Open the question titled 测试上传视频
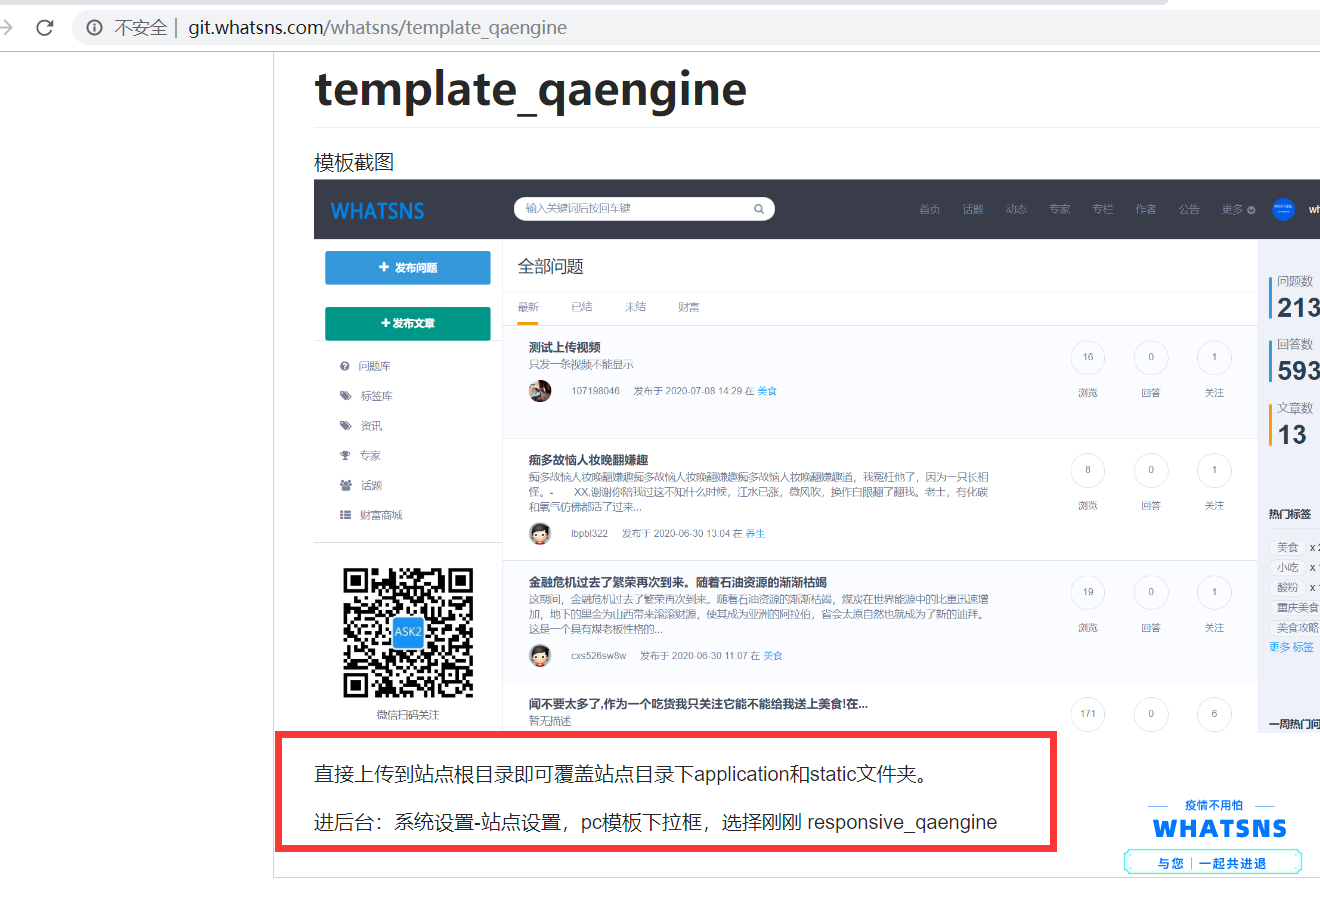 point(564,347)
